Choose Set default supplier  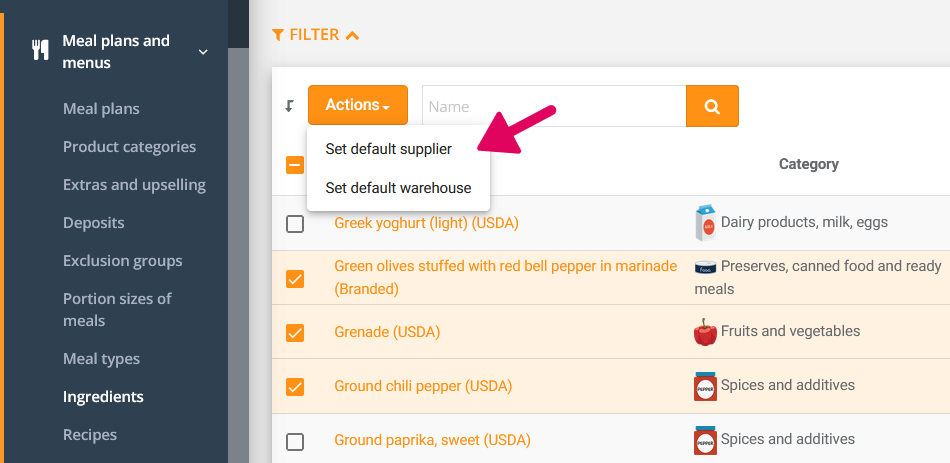pos(388,149)
